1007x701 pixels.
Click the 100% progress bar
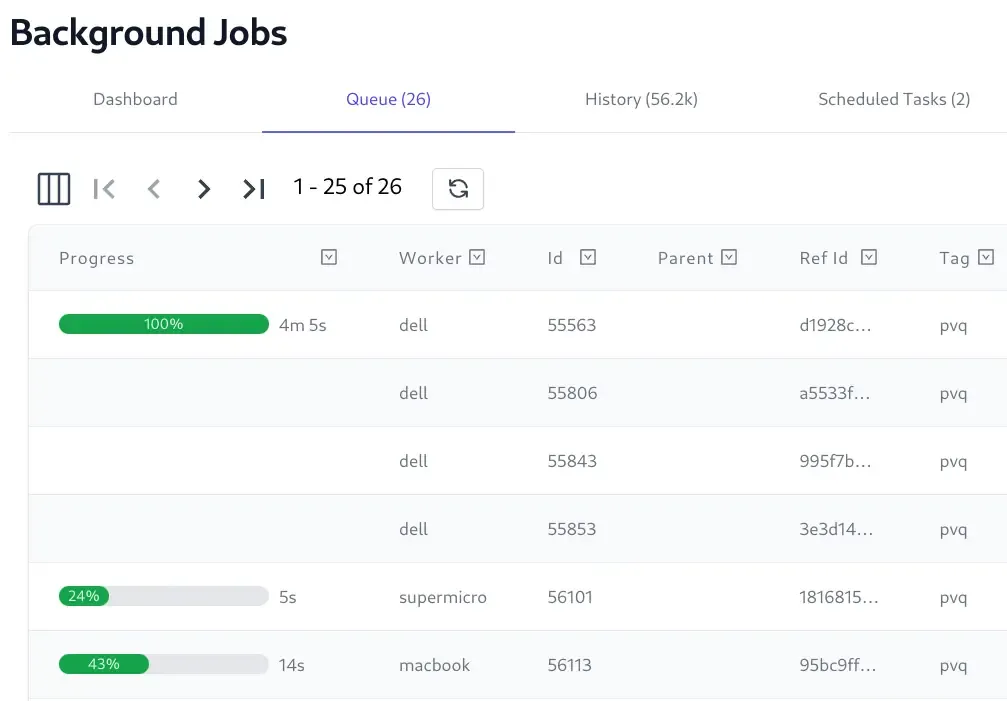click(164, 324)
